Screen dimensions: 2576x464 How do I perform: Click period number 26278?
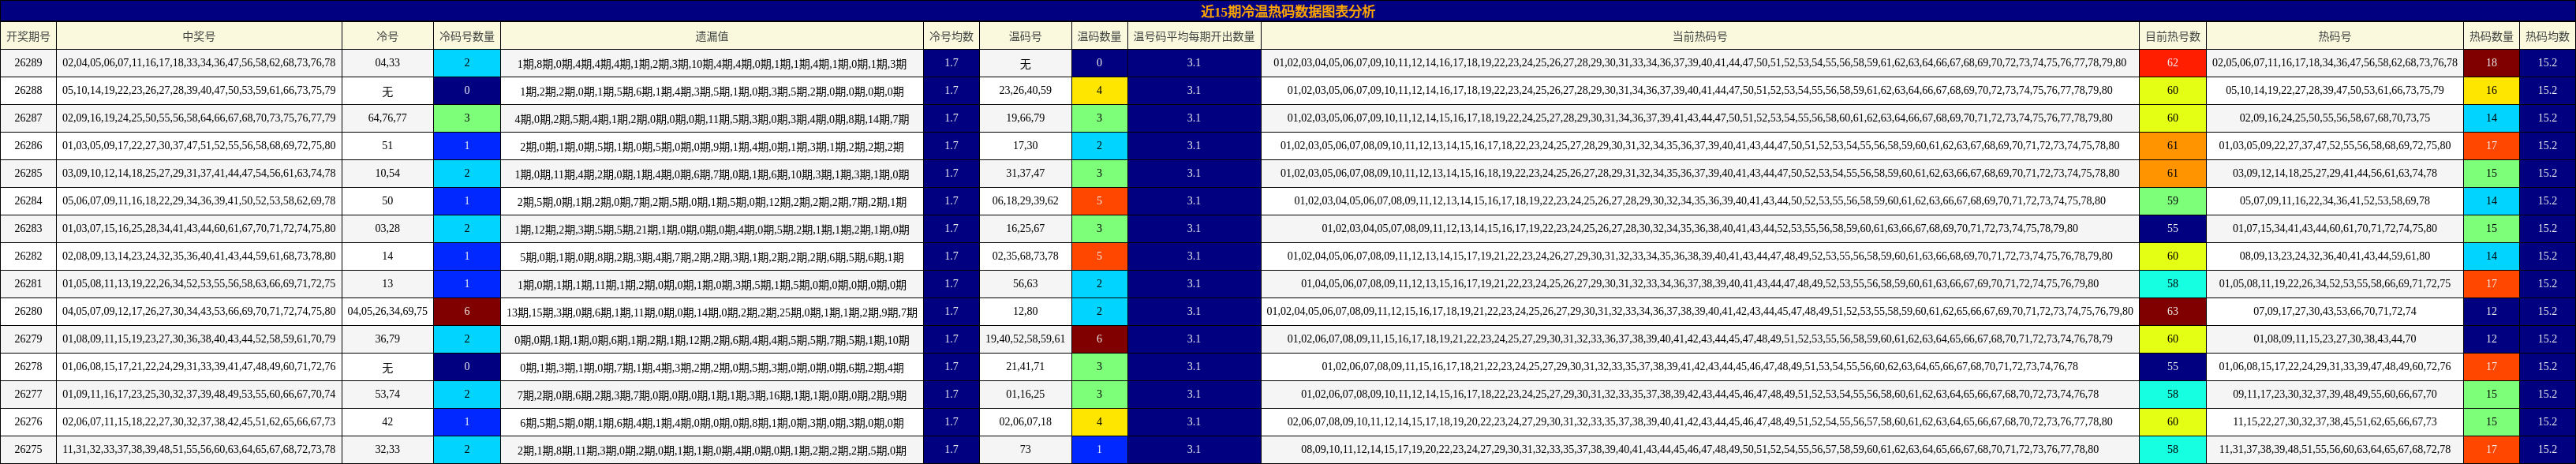(x=28, y=367)
